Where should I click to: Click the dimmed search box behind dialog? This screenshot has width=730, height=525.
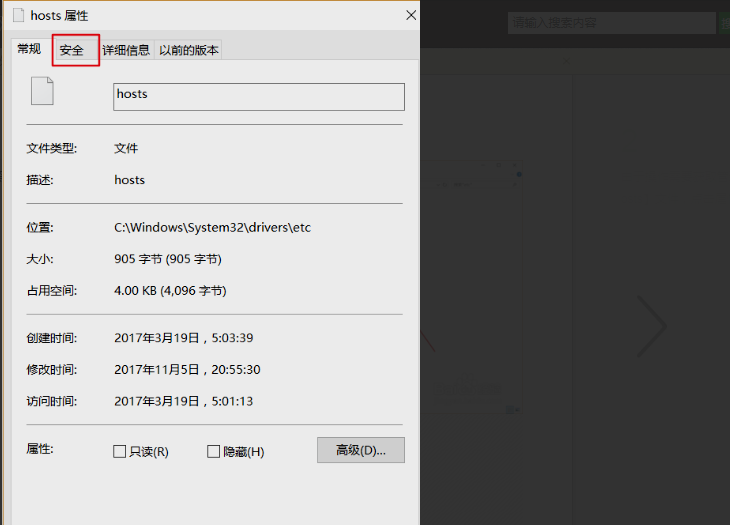pos(610,22)
